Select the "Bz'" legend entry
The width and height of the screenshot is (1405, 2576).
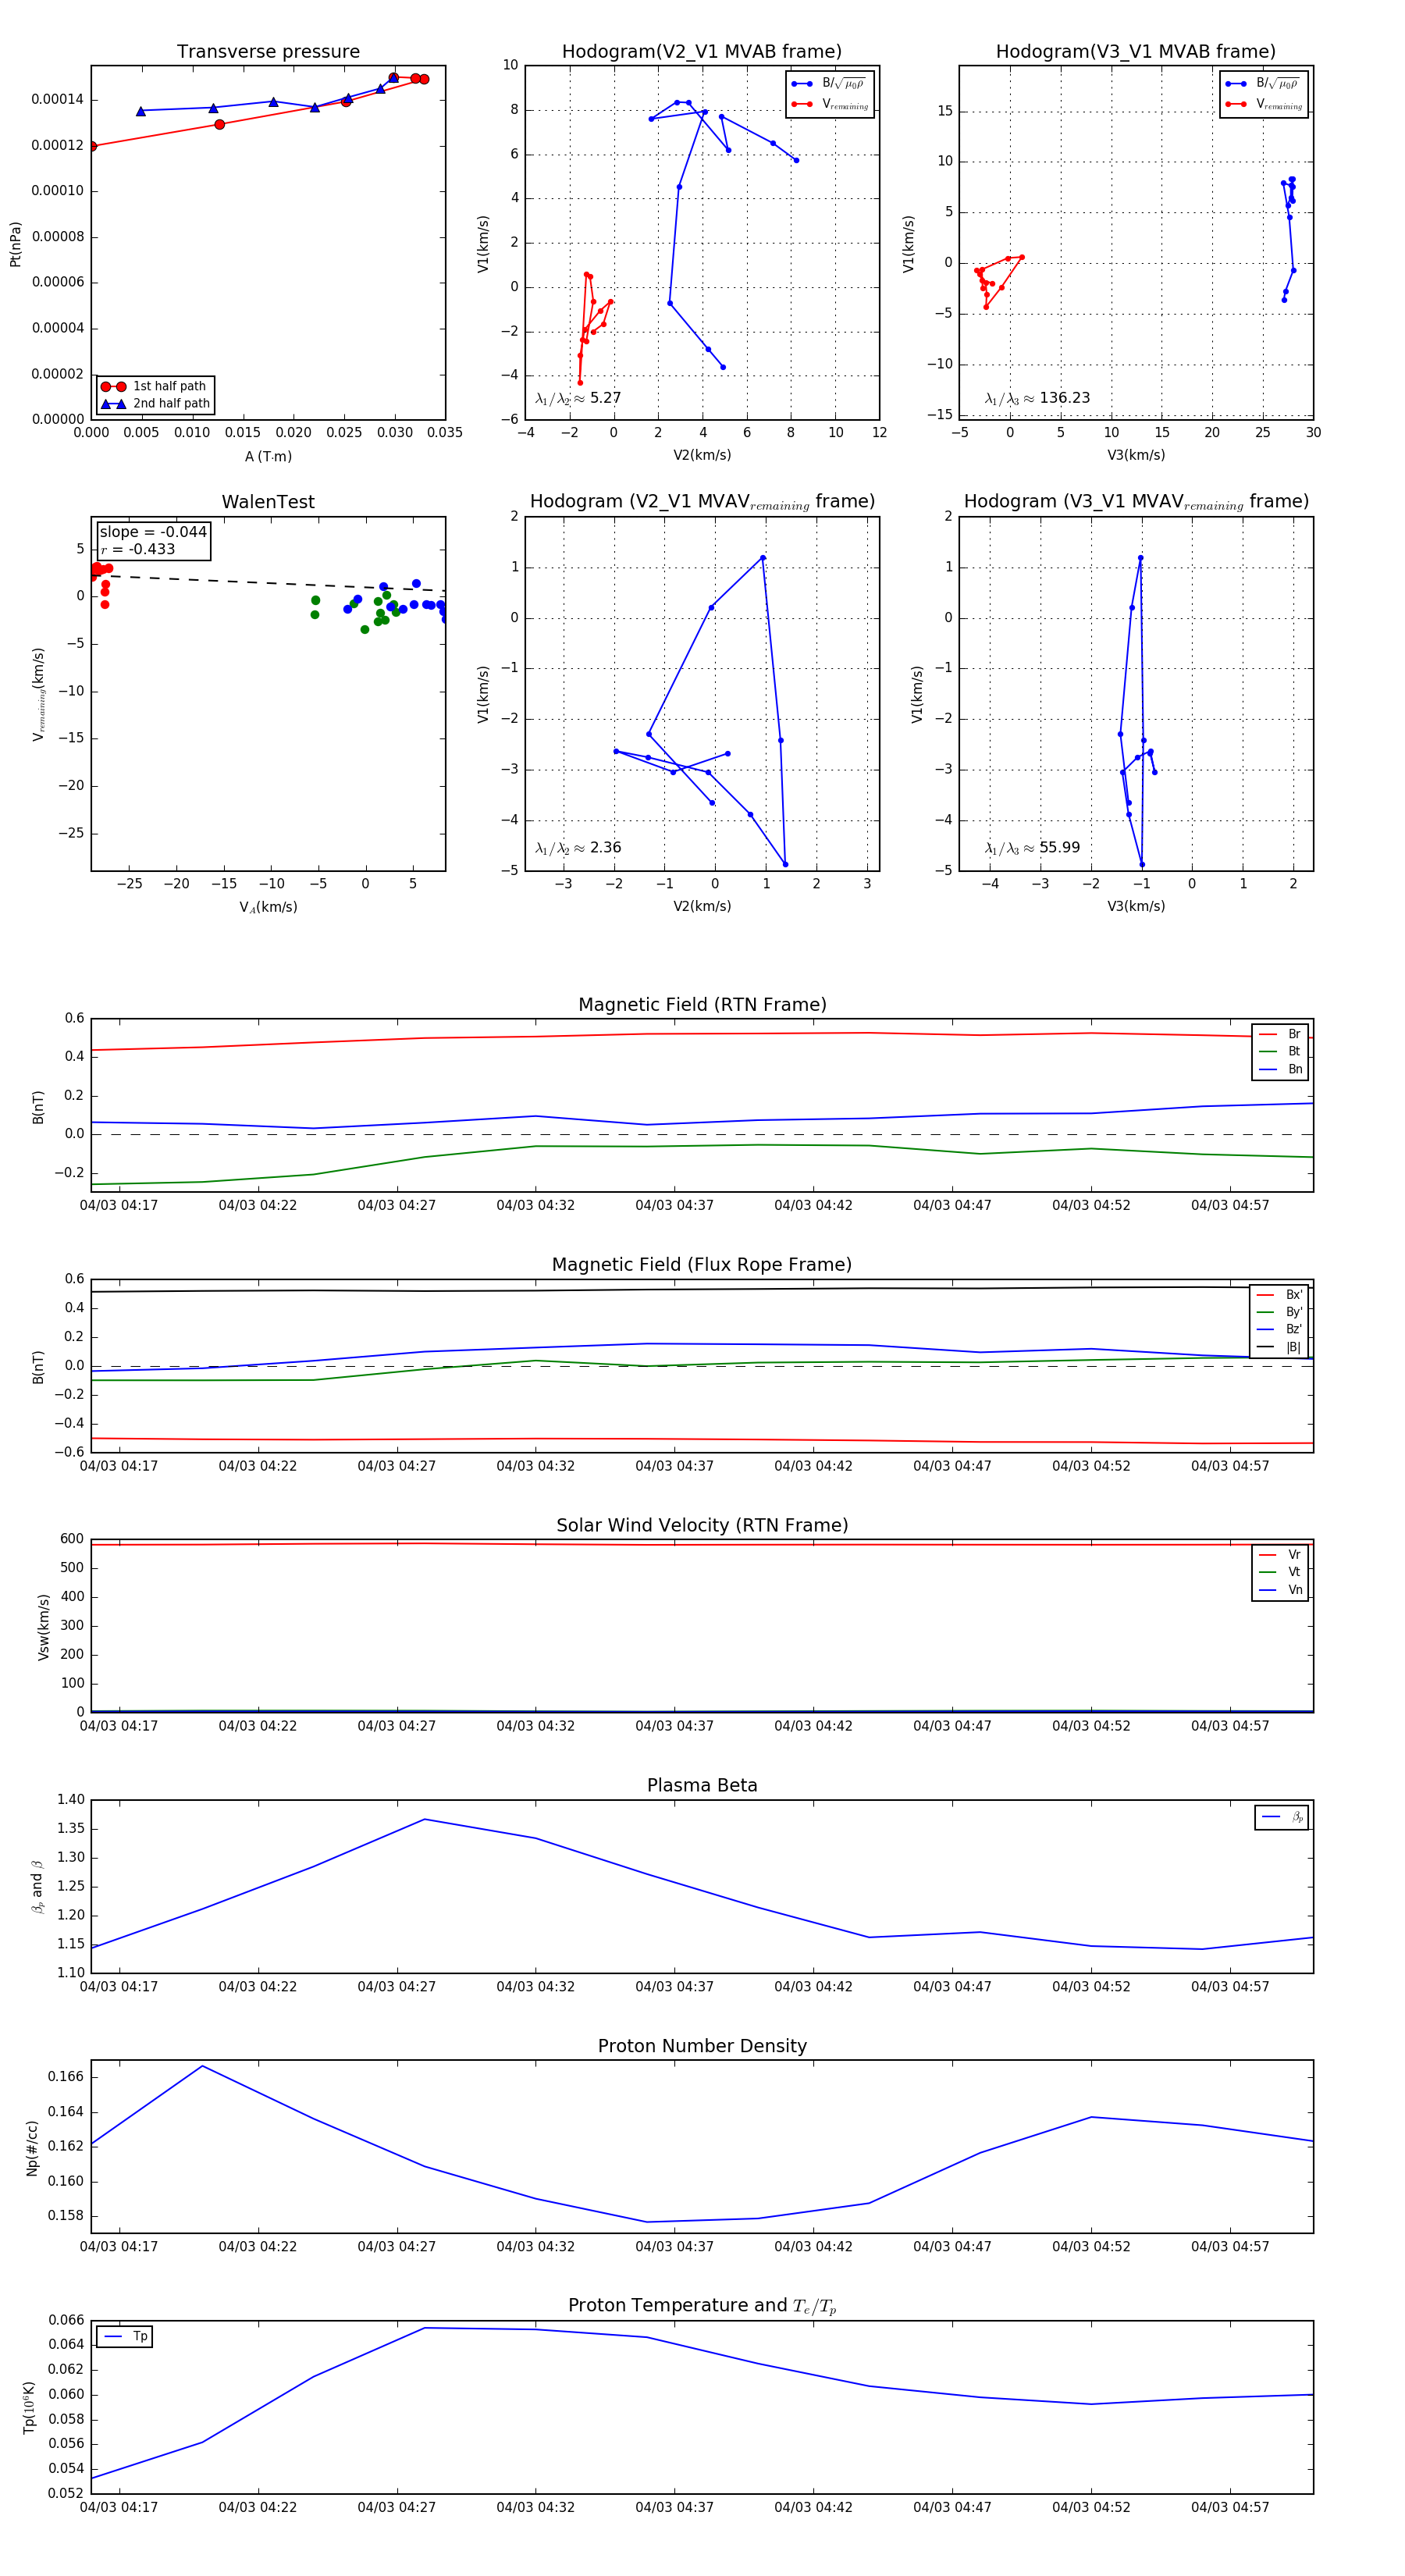tap(1280, 1329)
